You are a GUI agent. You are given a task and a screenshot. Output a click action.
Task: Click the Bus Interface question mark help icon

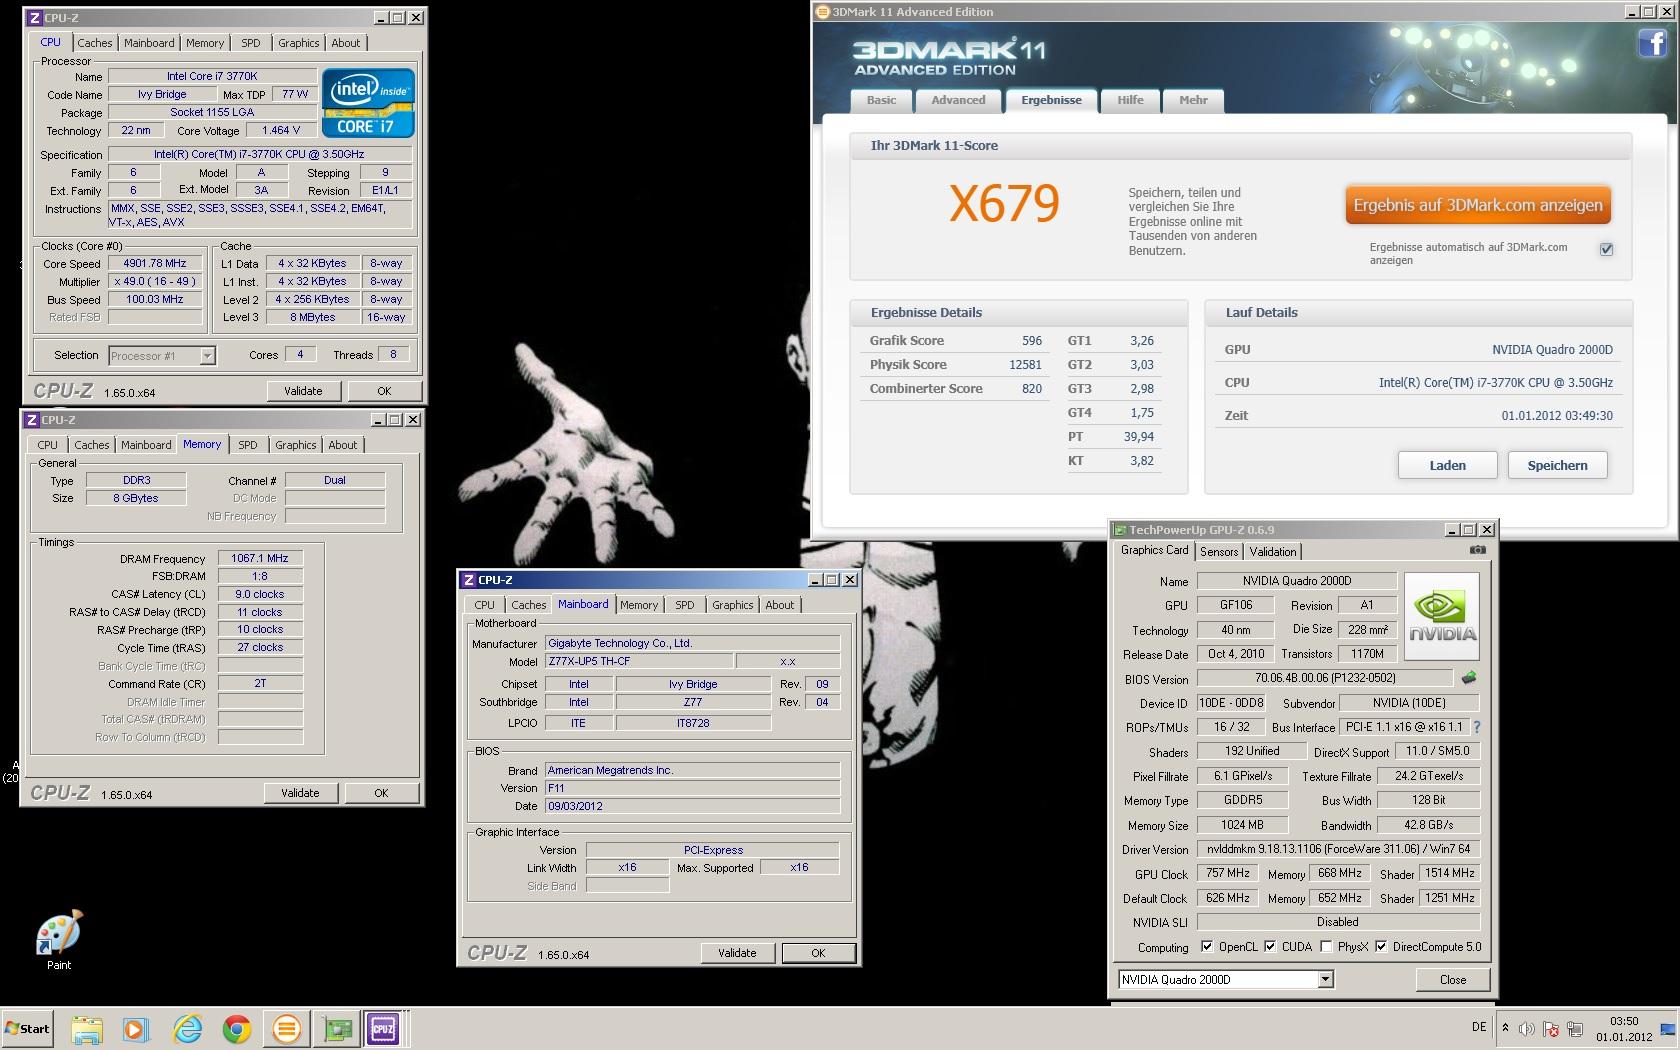pyautogui.click(x=1476, y=727)
